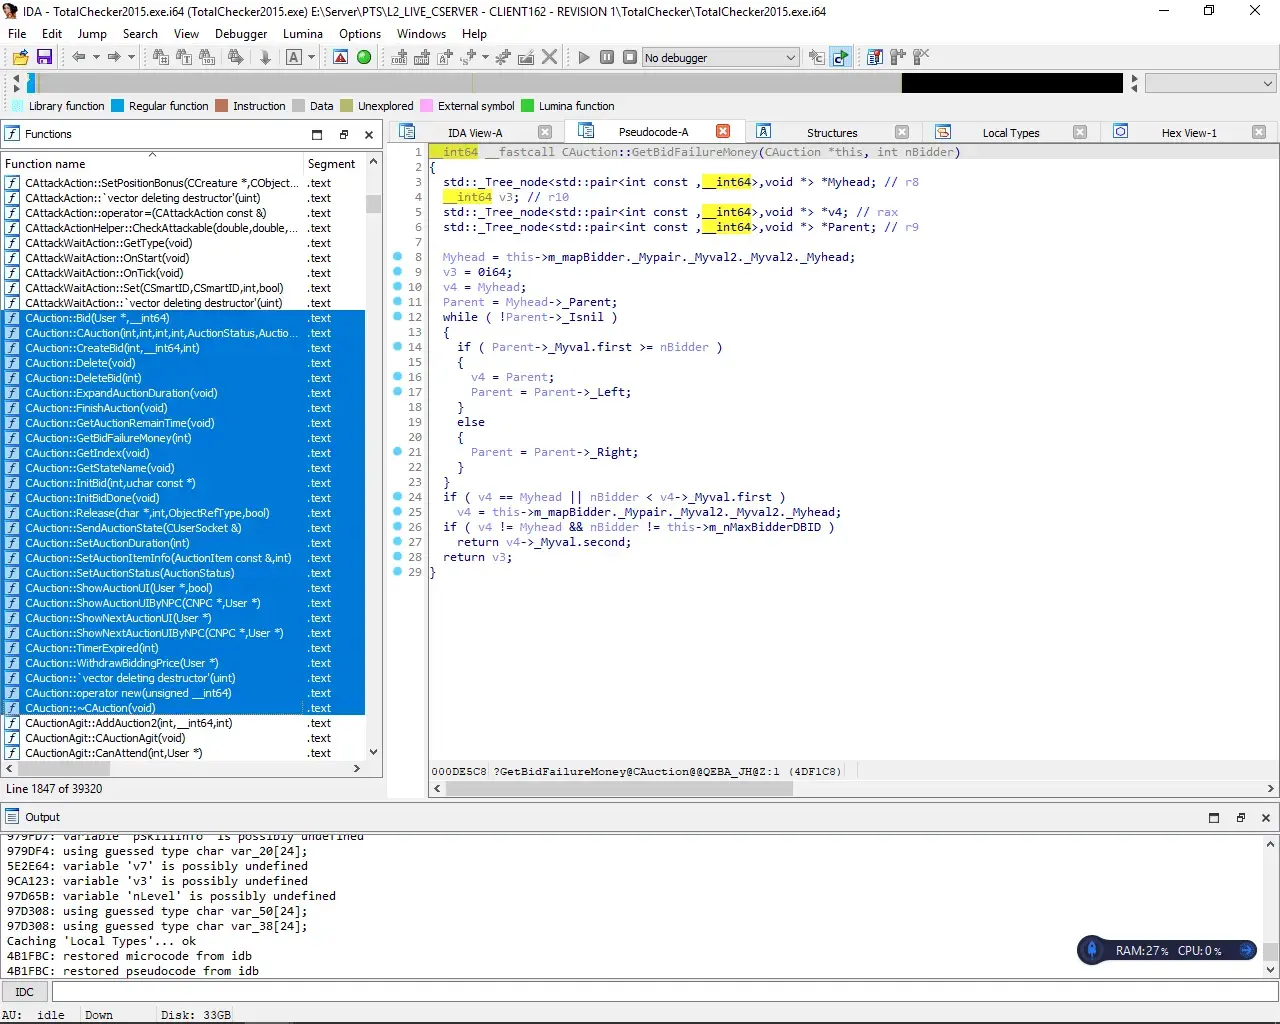Save the database with the floppy icon

[x=44, y=57]
